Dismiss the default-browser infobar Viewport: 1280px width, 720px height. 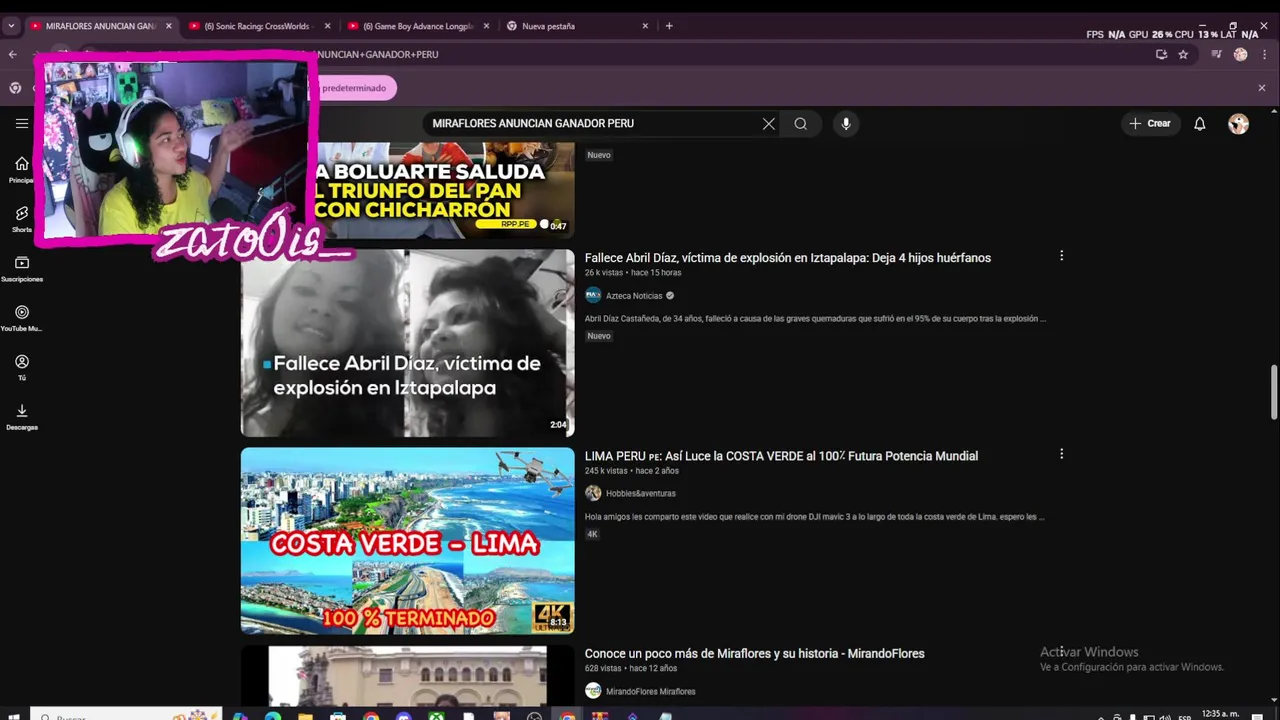pos(1261,88)
